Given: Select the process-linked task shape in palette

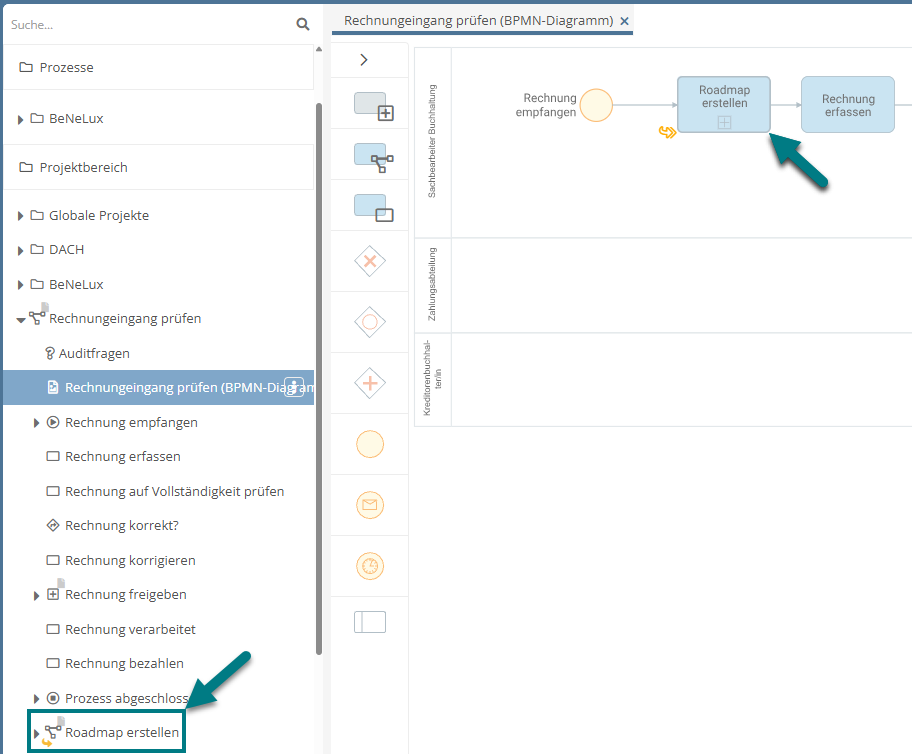Looking at the screenshot, I should (x=373, y=158).
